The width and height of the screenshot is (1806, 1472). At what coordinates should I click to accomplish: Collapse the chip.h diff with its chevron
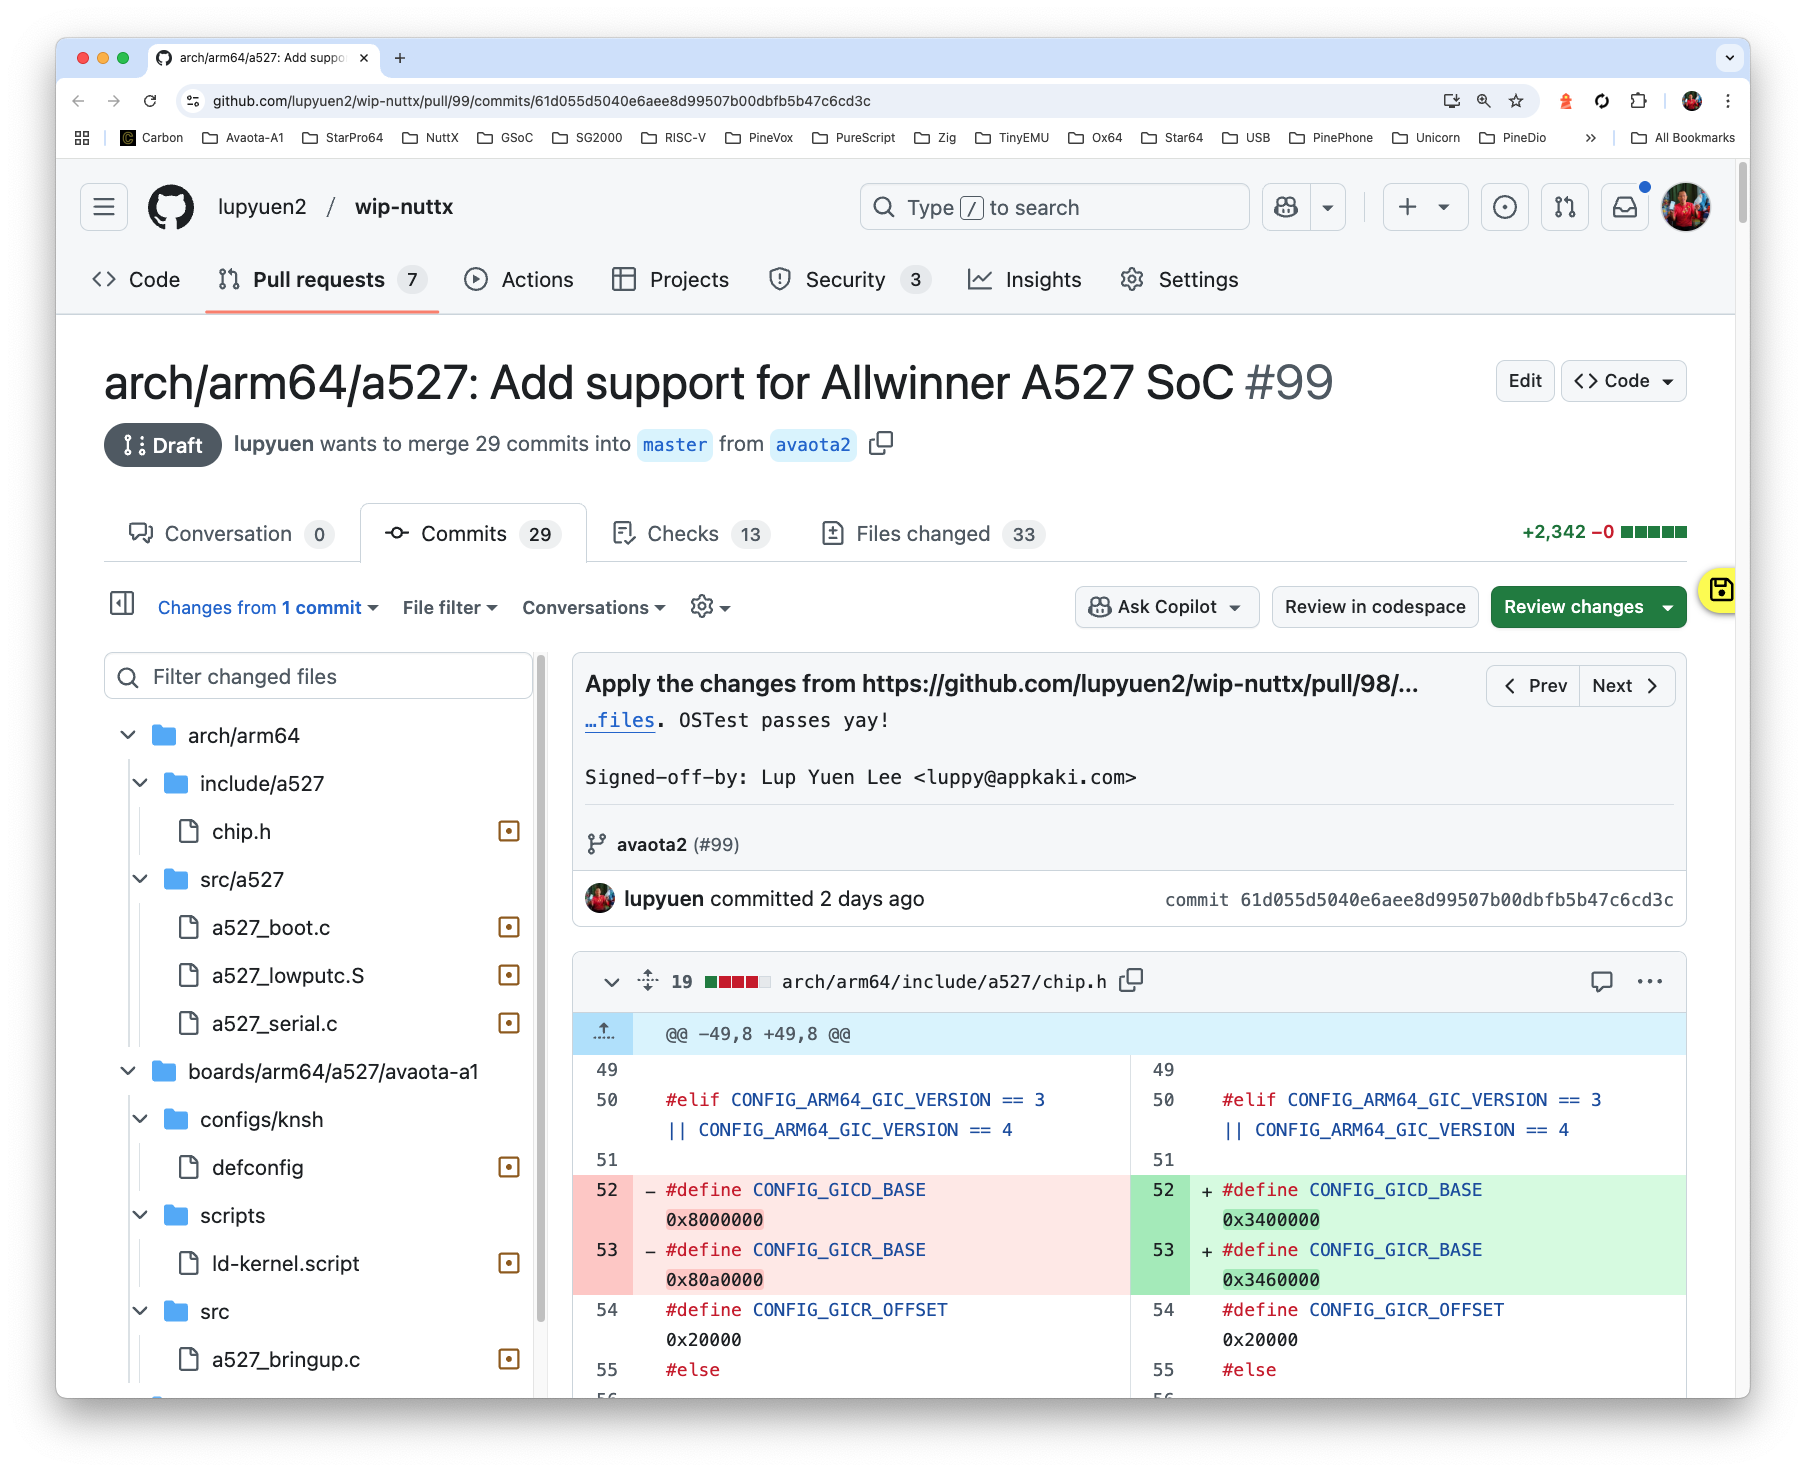click(x=612, y=983)
